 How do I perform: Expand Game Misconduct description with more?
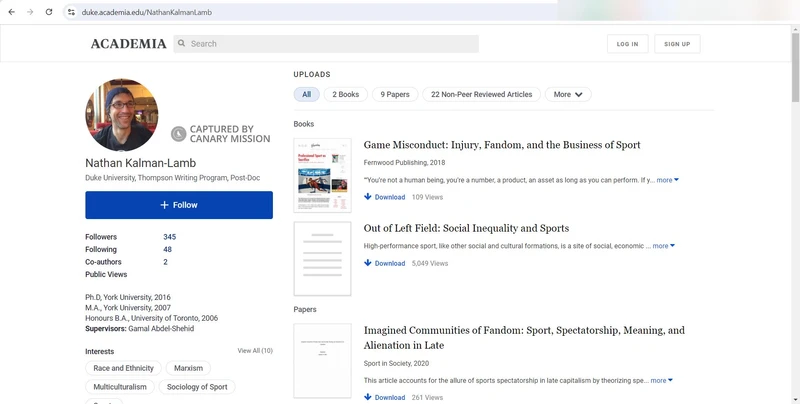(667, 180)
